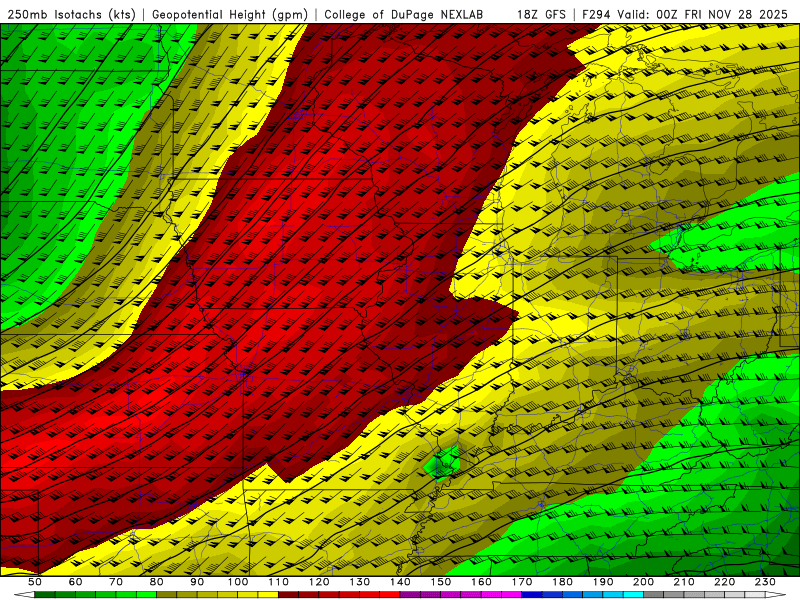Click the dark blue swatch after 170
800x600 pixels.
point(532,595)
